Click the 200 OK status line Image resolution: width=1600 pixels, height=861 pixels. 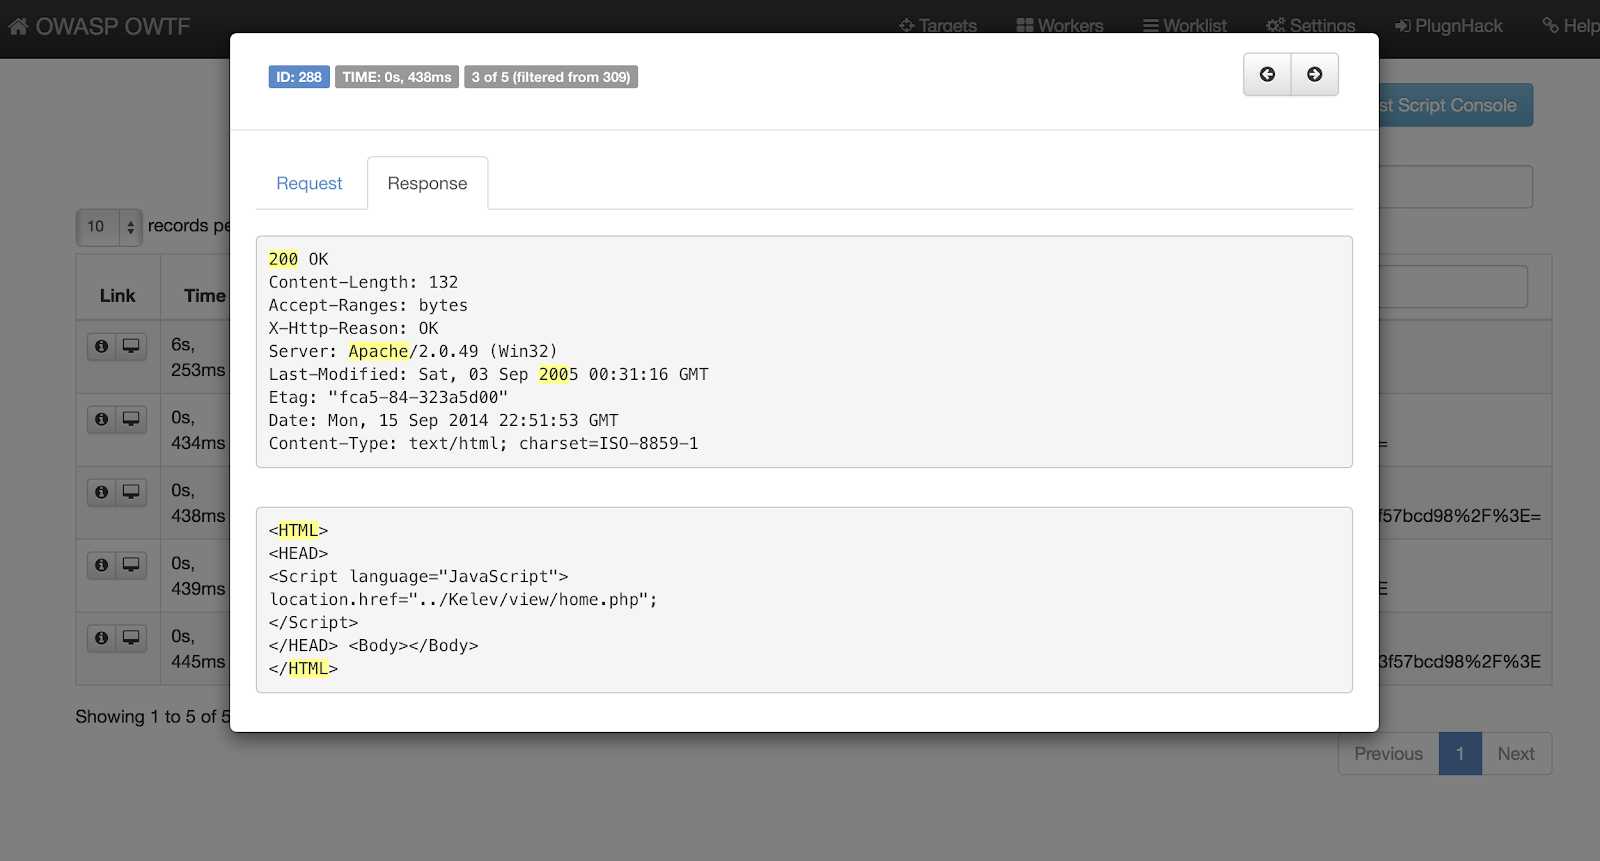point(298,259)
